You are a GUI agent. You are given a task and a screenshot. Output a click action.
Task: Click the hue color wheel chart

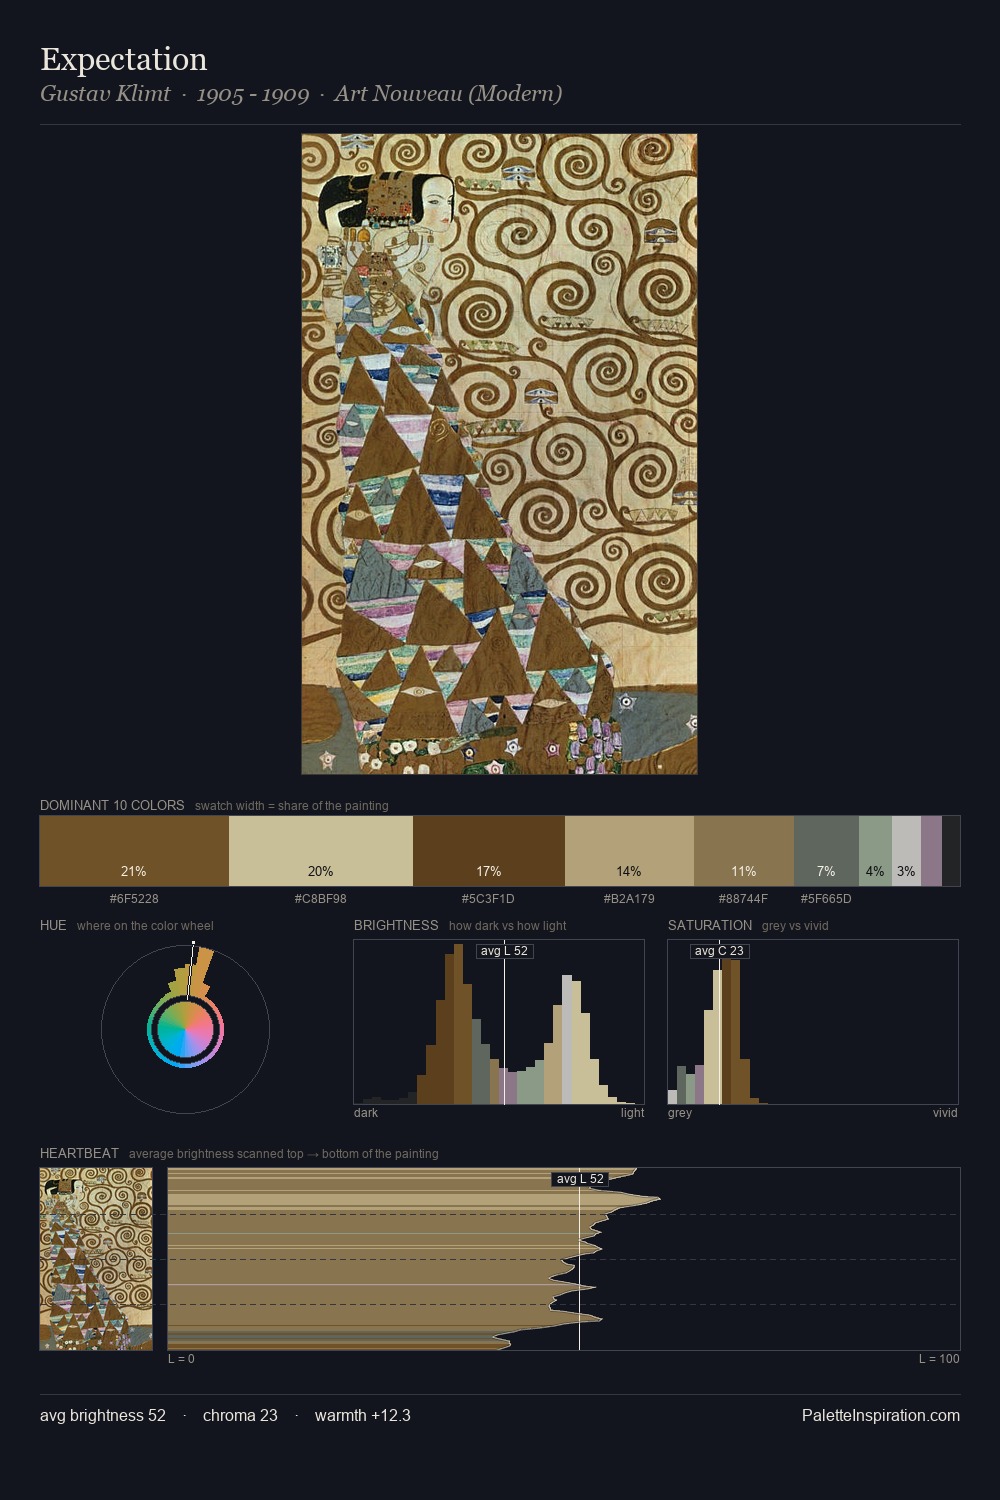(185, 1029)
